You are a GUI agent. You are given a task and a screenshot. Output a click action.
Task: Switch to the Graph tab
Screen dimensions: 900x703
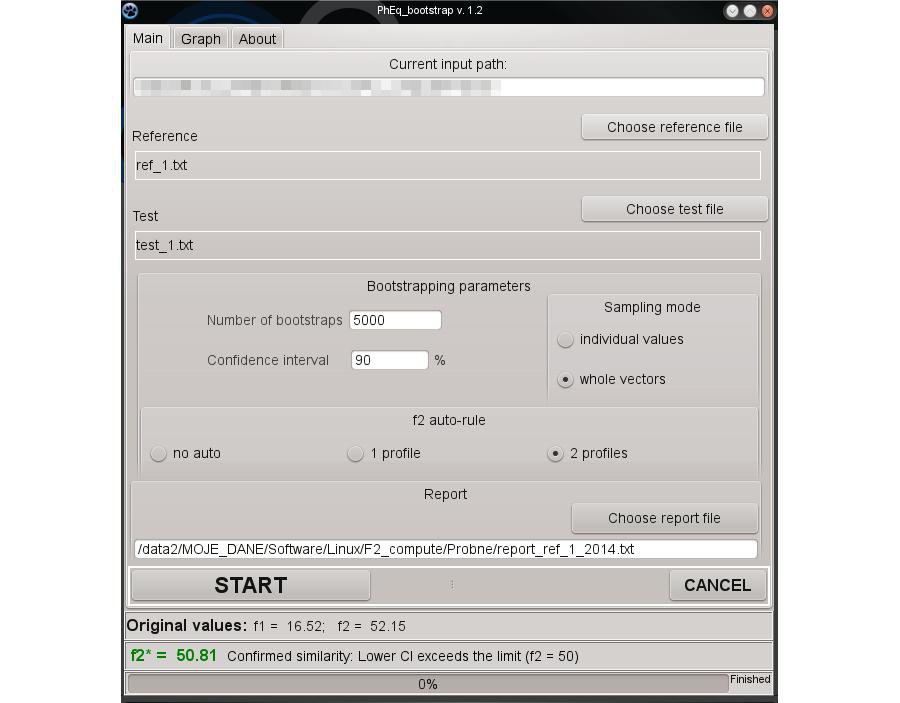click(200, 38)
